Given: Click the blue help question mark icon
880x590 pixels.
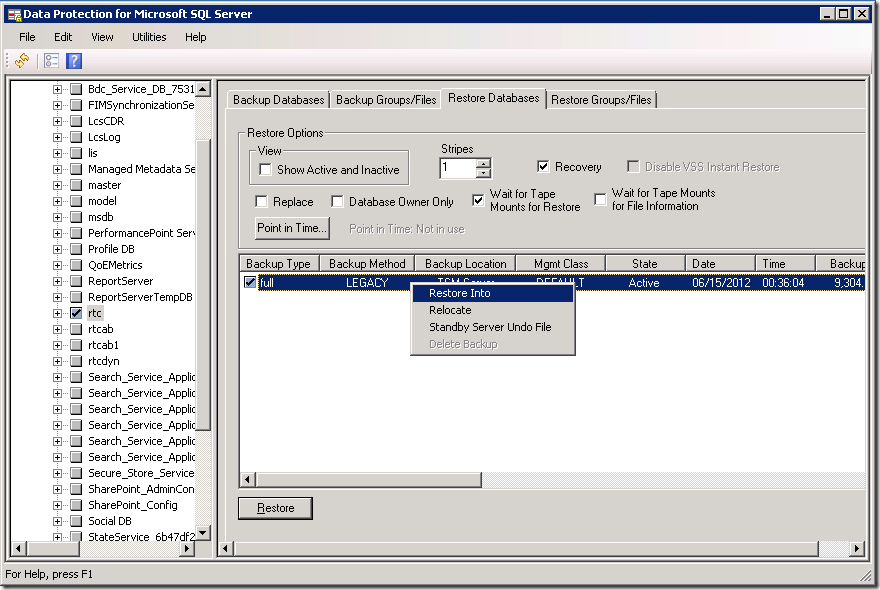Looking at the screenshot, I should pyautogui.click(x=74, y=61).
